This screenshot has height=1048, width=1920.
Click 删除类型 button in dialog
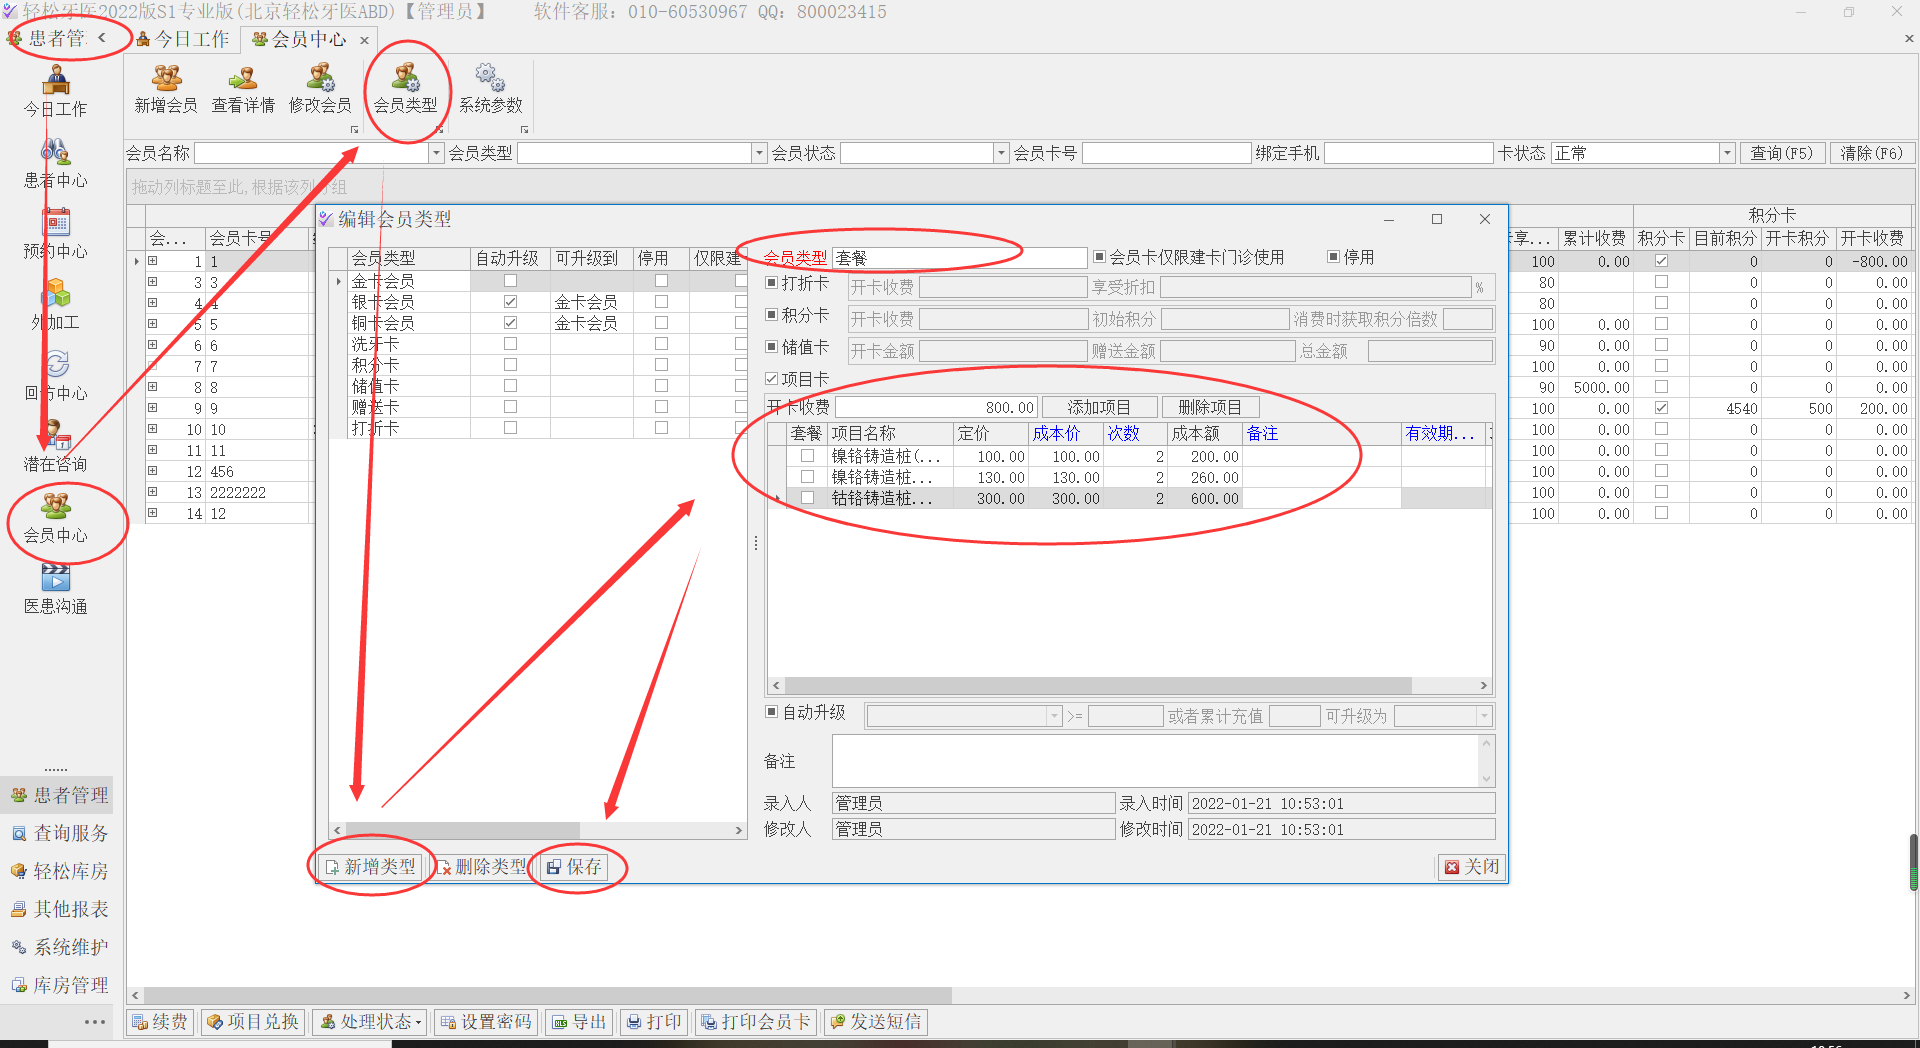[480, 867]
